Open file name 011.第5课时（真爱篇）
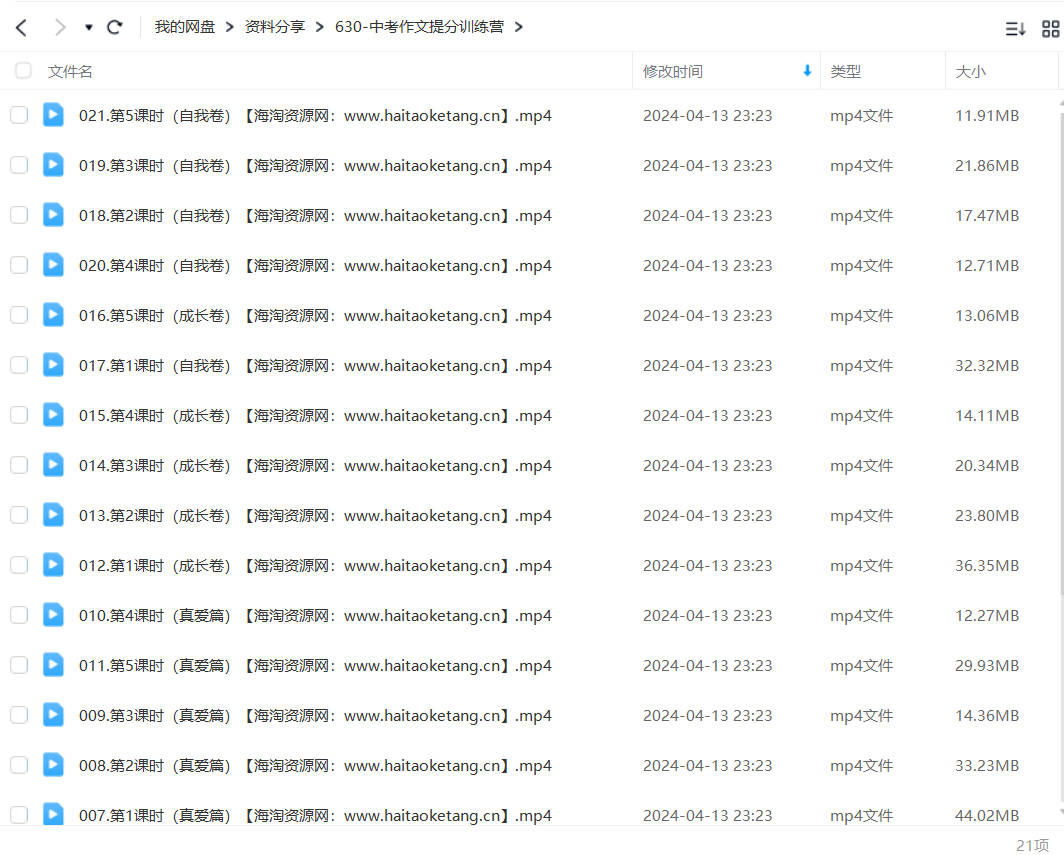 click(x=315, y=666)
